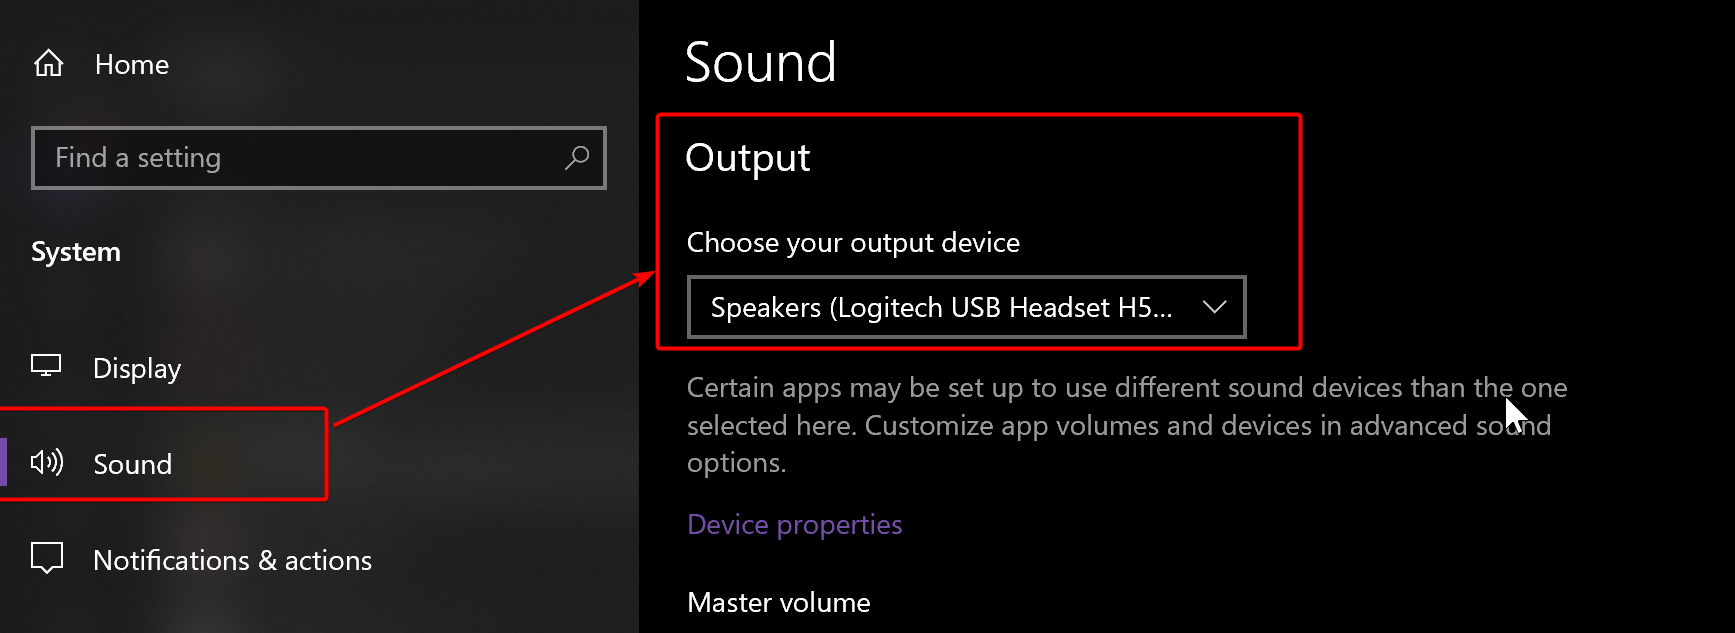Click the Sound page title heading
The width and height of the screenshot is (1735, 633).
pos(760,63)
